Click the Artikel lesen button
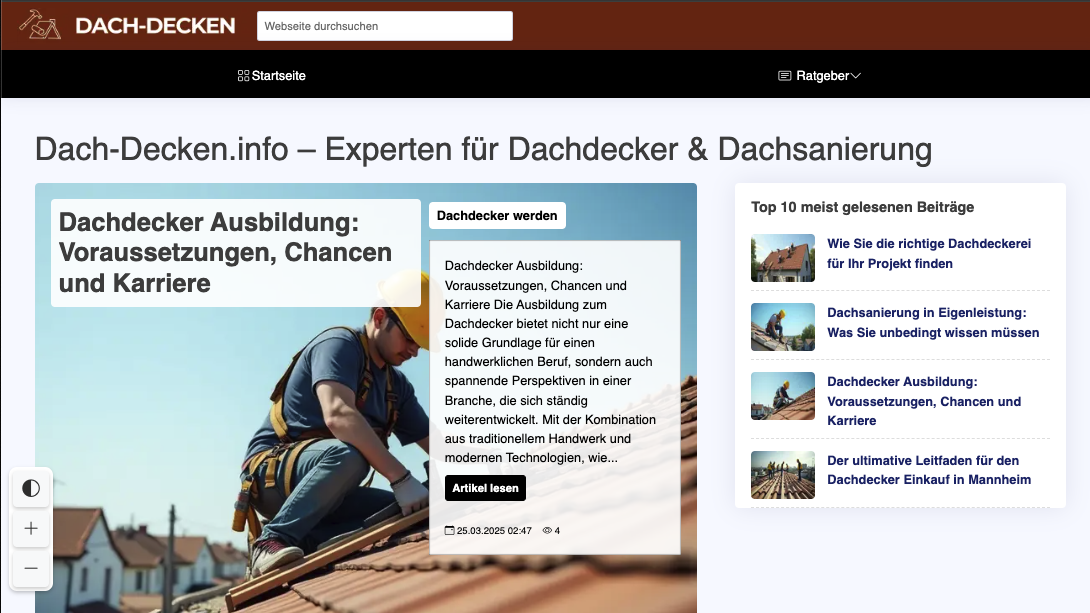Image resolution: width=1090 pixels, height=613 pixels. pyautogui.click(x=485, y=488)
